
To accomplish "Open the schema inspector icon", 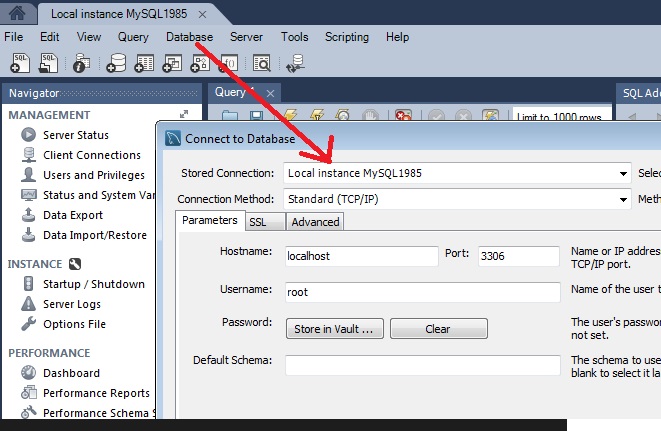I will pyautogui.click(x=81, y=63).
